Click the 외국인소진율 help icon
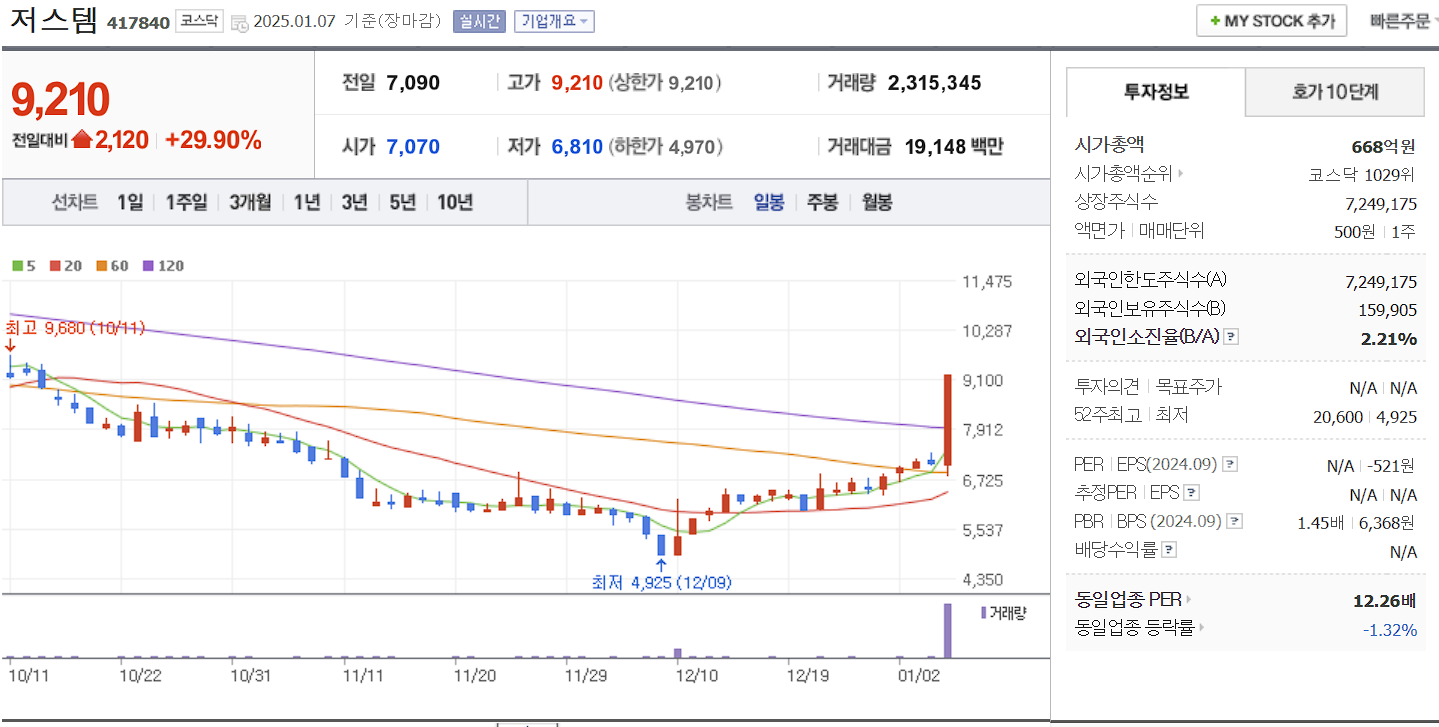The width and height of the screenshot is (1439, 727). [x=1230, y=337]
